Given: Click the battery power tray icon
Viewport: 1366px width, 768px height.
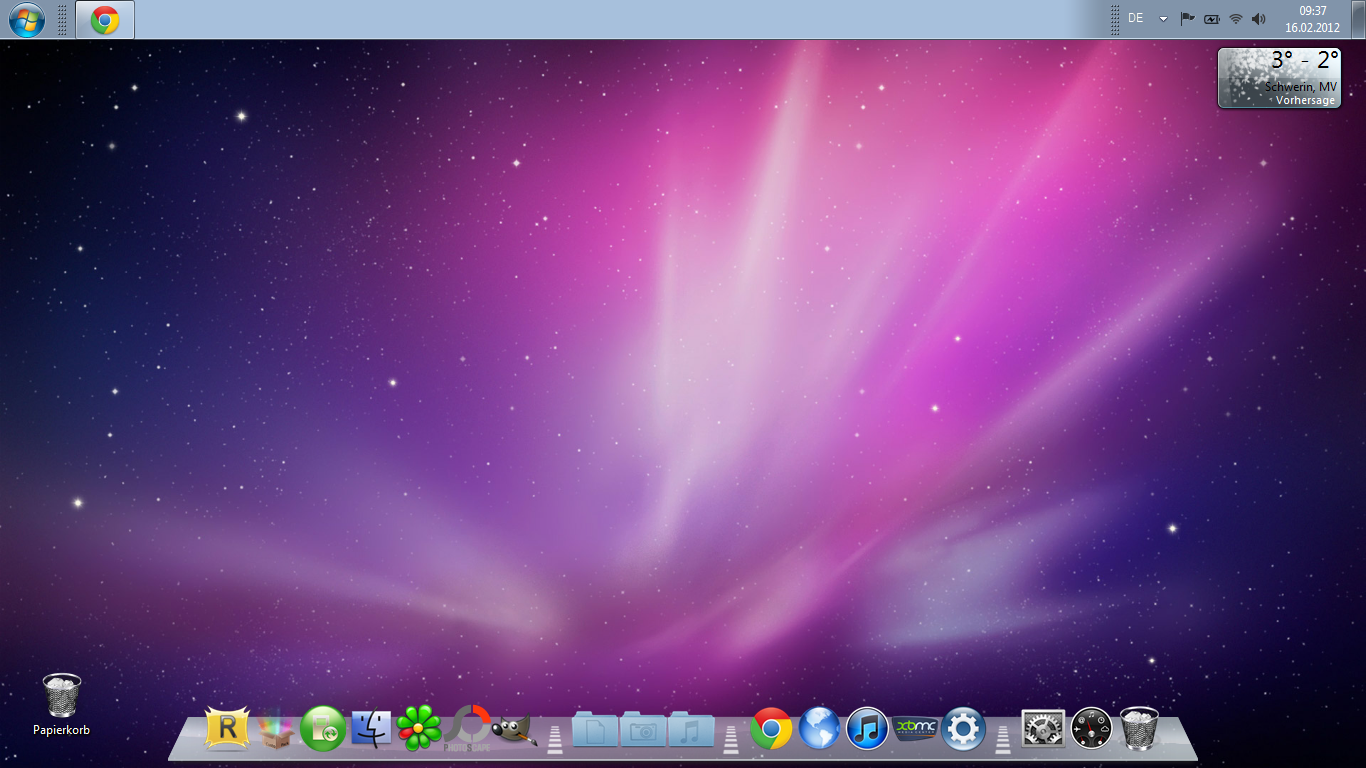Looking at the screenshot, I should [1212, 19].
